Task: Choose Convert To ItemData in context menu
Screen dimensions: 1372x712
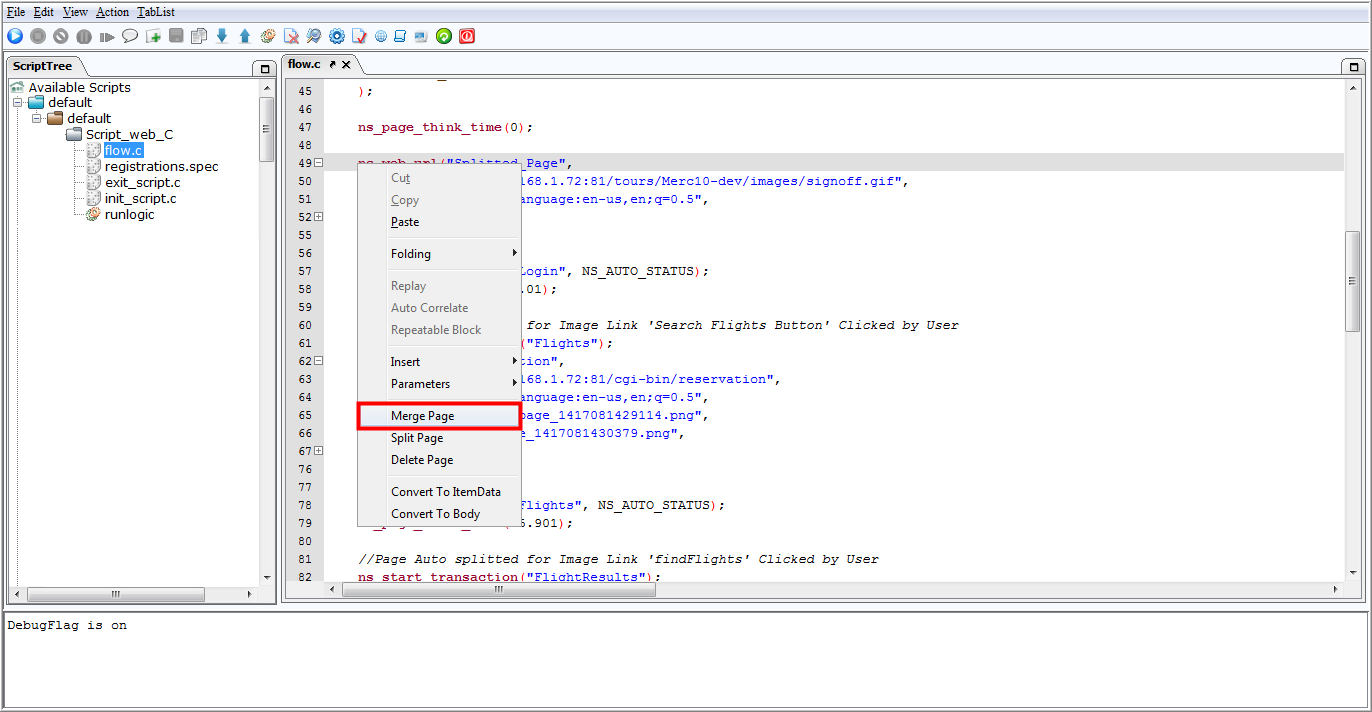Action: 440,492
